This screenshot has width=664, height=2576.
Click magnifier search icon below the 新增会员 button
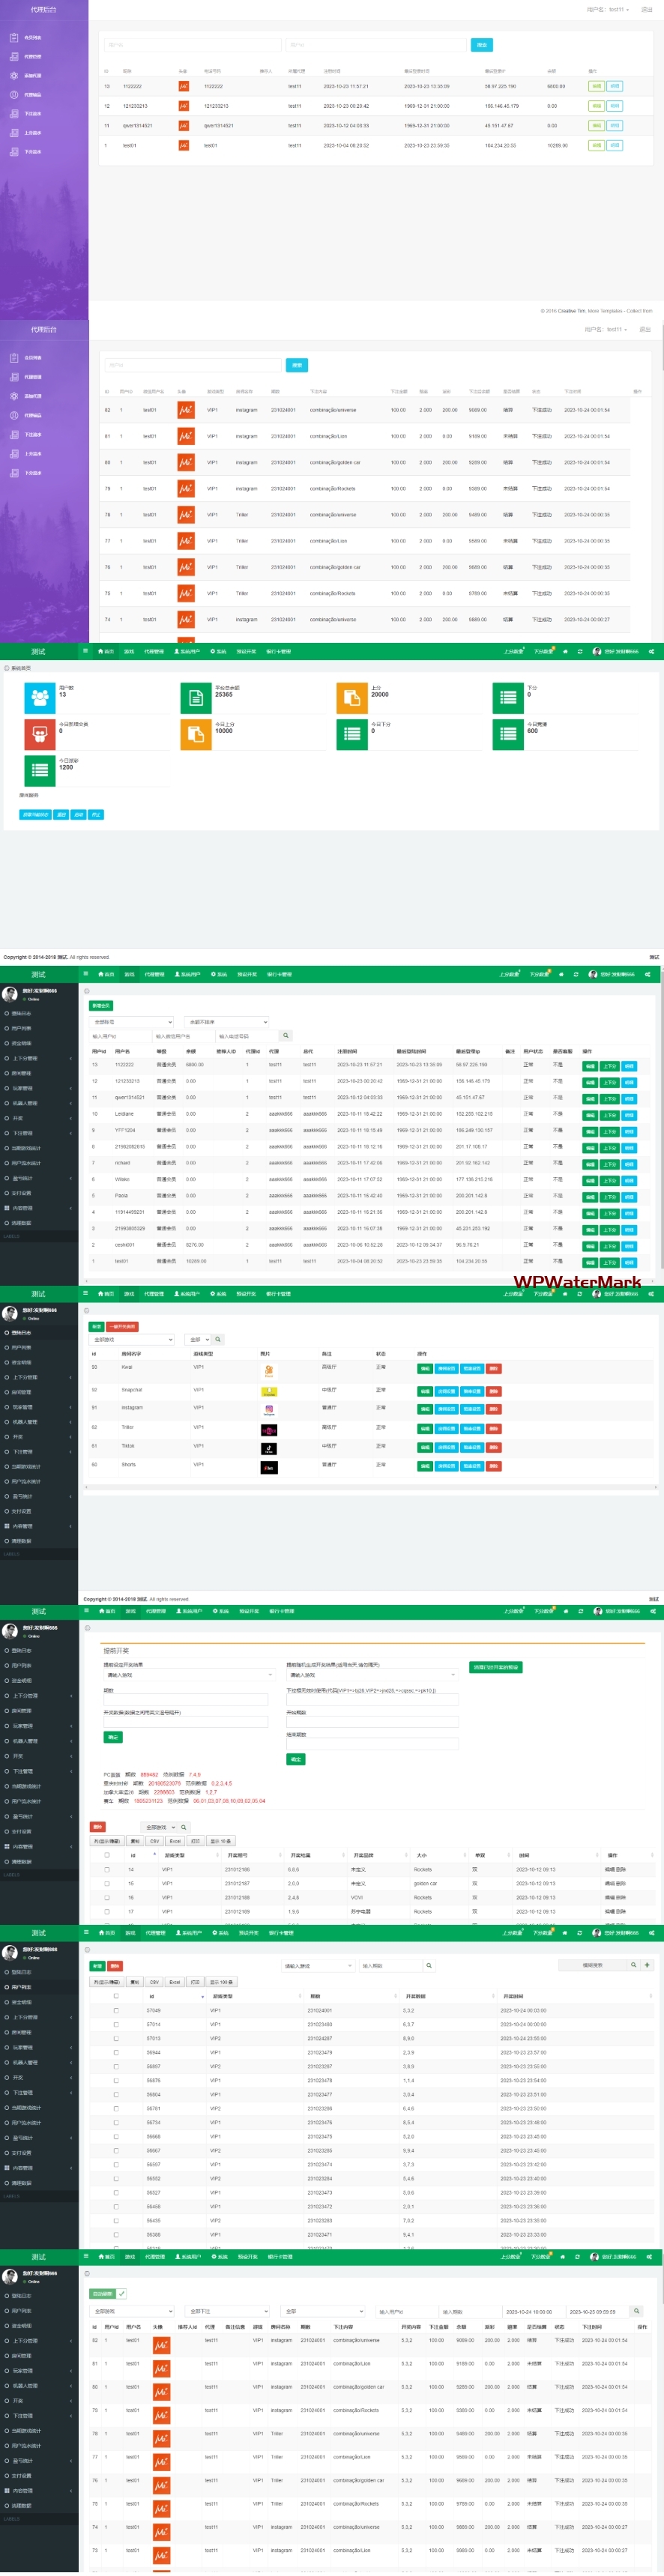[285, 1035]
